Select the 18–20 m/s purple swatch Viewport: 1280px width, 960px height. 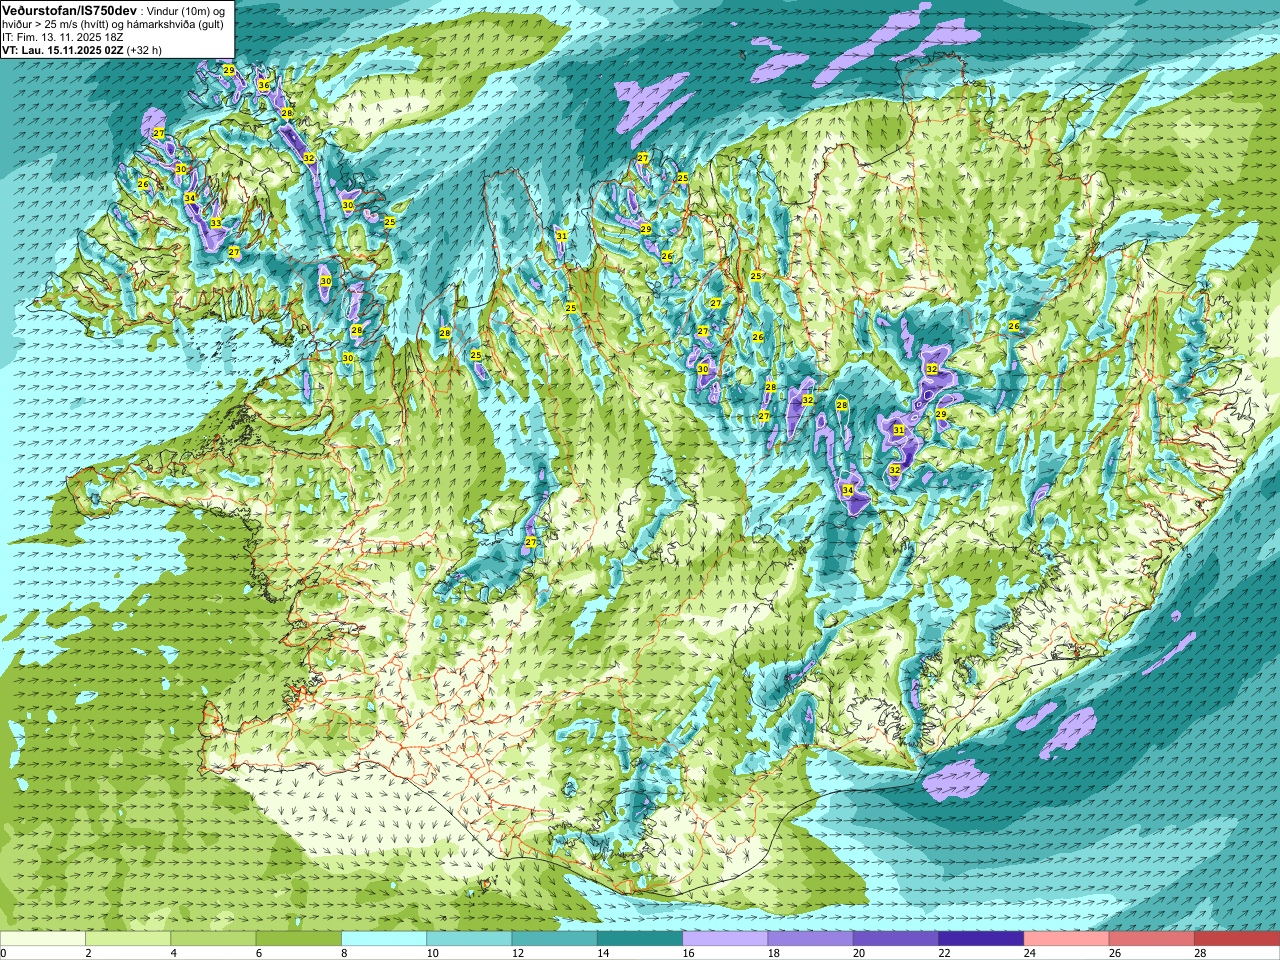(811, 939)
